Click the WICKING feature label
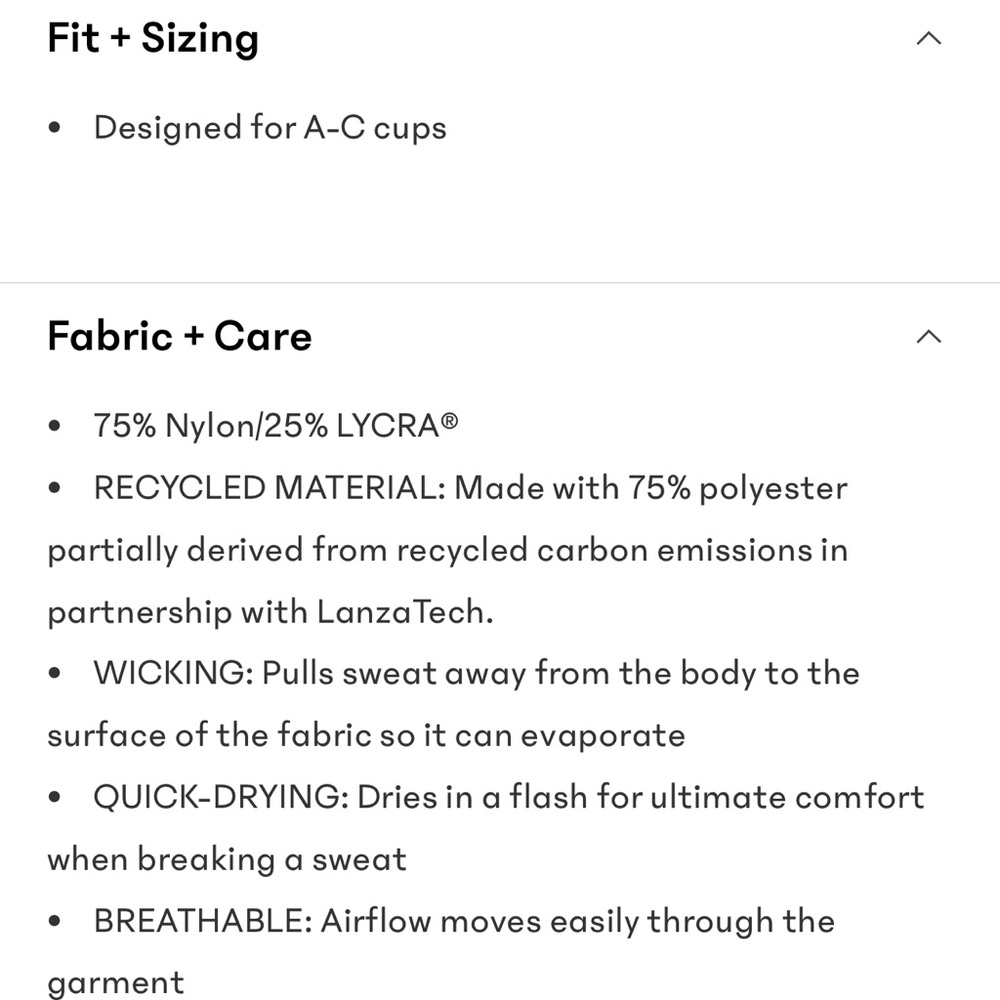Screen dimensions: 1000x1000 coord(174,673)
